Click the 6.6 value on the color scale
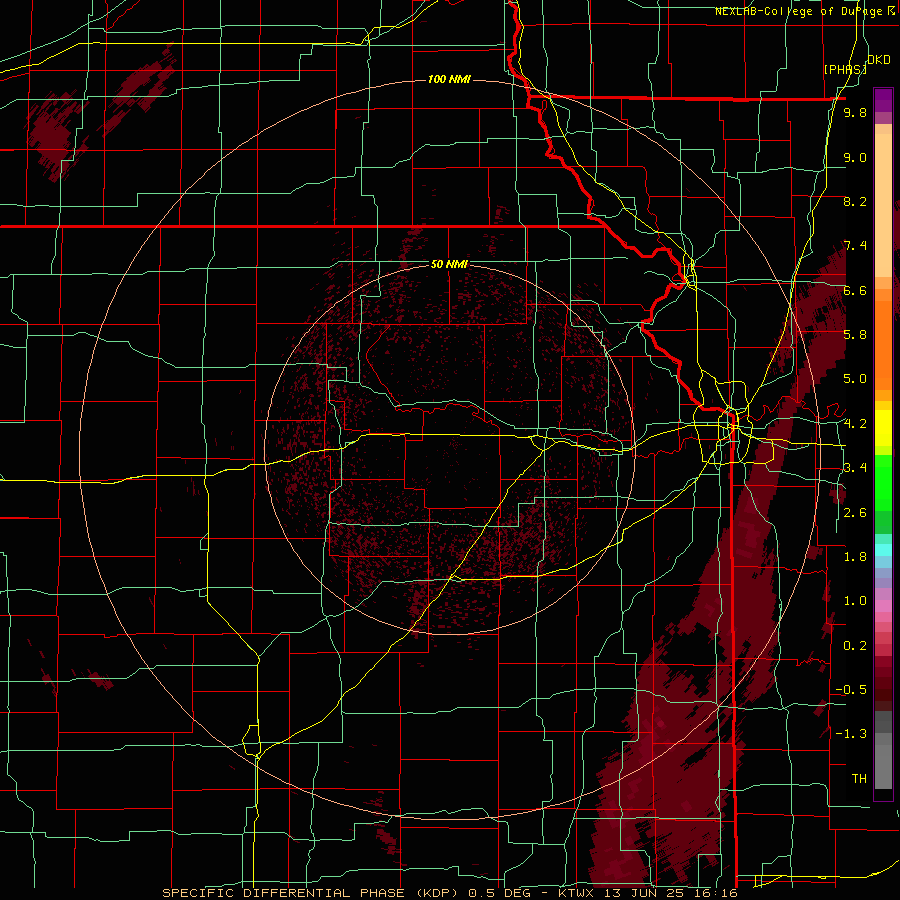The height and width of the screenshot is (900, 900). coord(855,290)
